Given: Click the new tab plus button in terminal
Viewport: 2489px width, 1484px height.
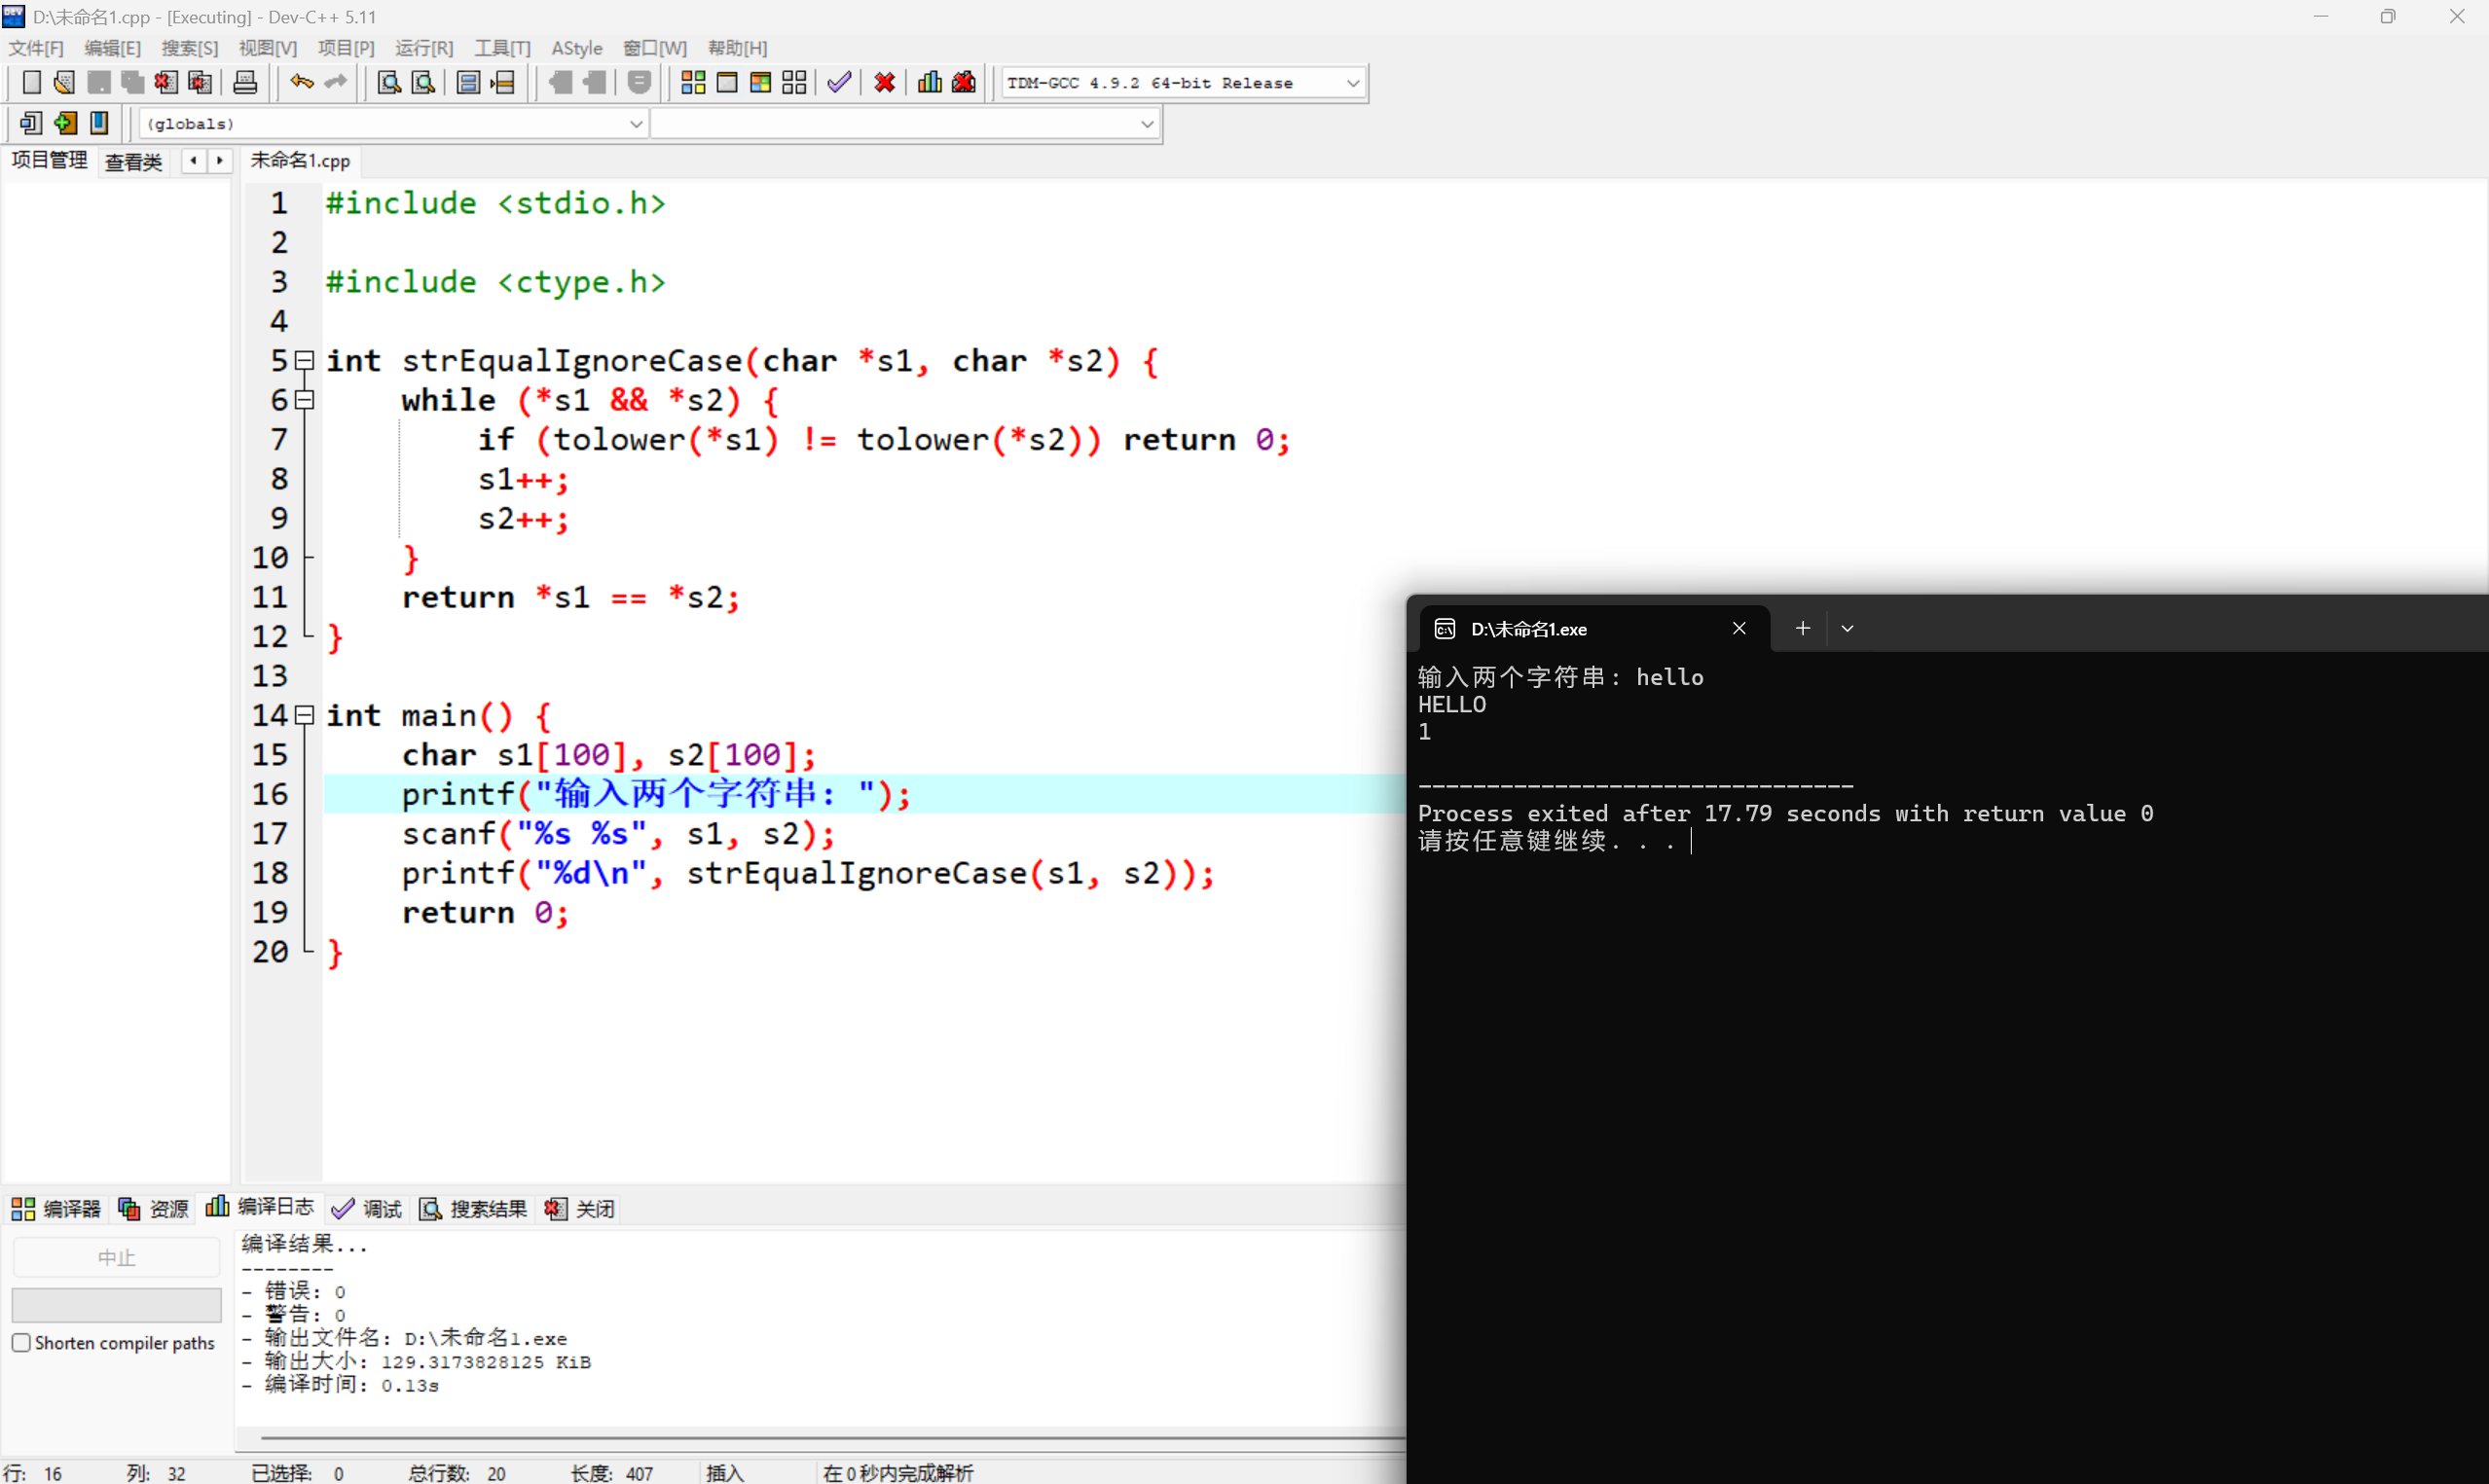Looking at the screenshot, I should click(x=1802, y=628).
